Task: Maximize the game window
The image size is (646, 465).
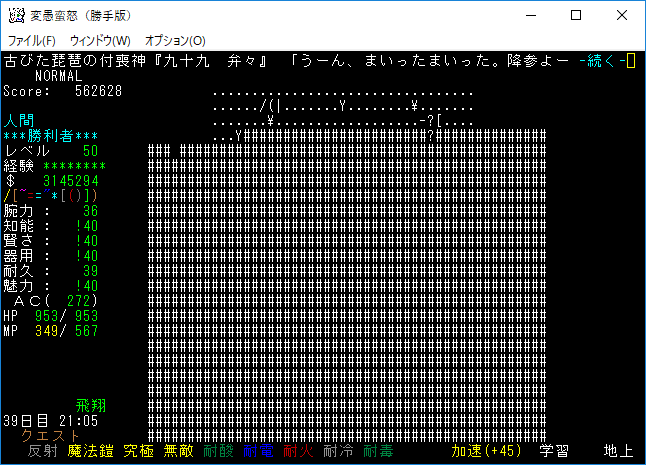Action: 576,15
